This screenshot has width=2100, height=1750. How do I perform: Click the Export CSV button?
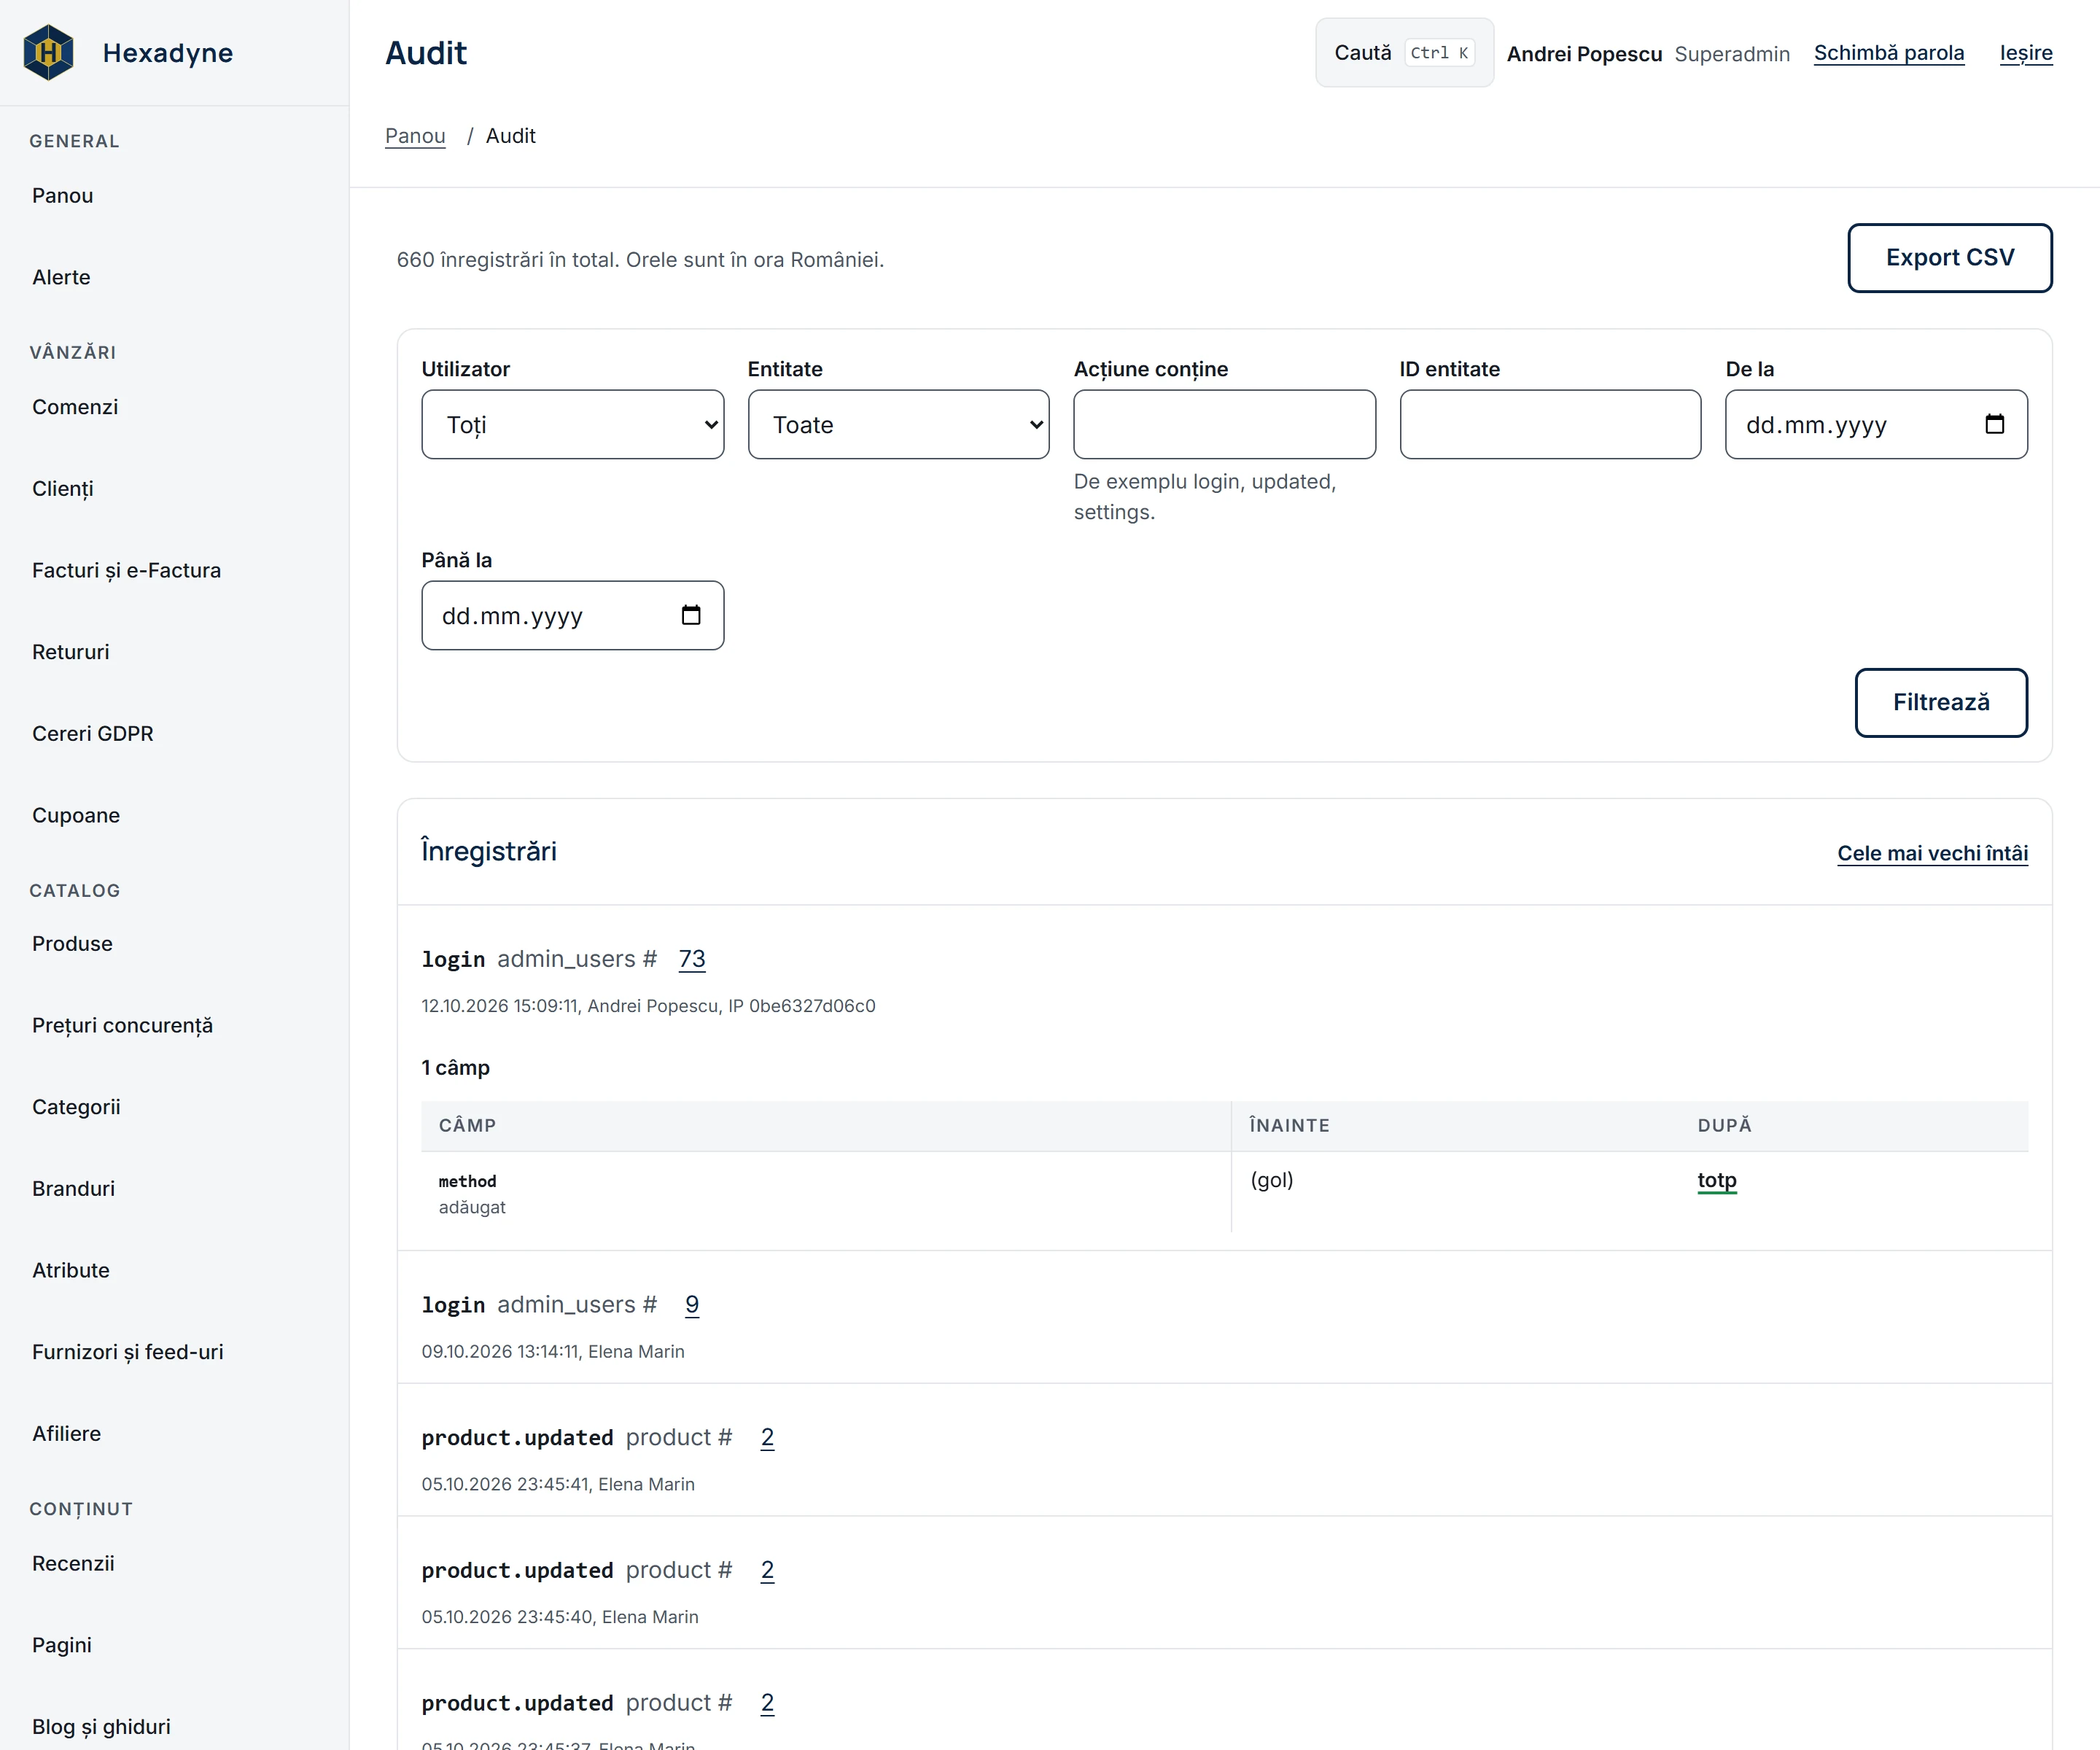[1950, 257]
